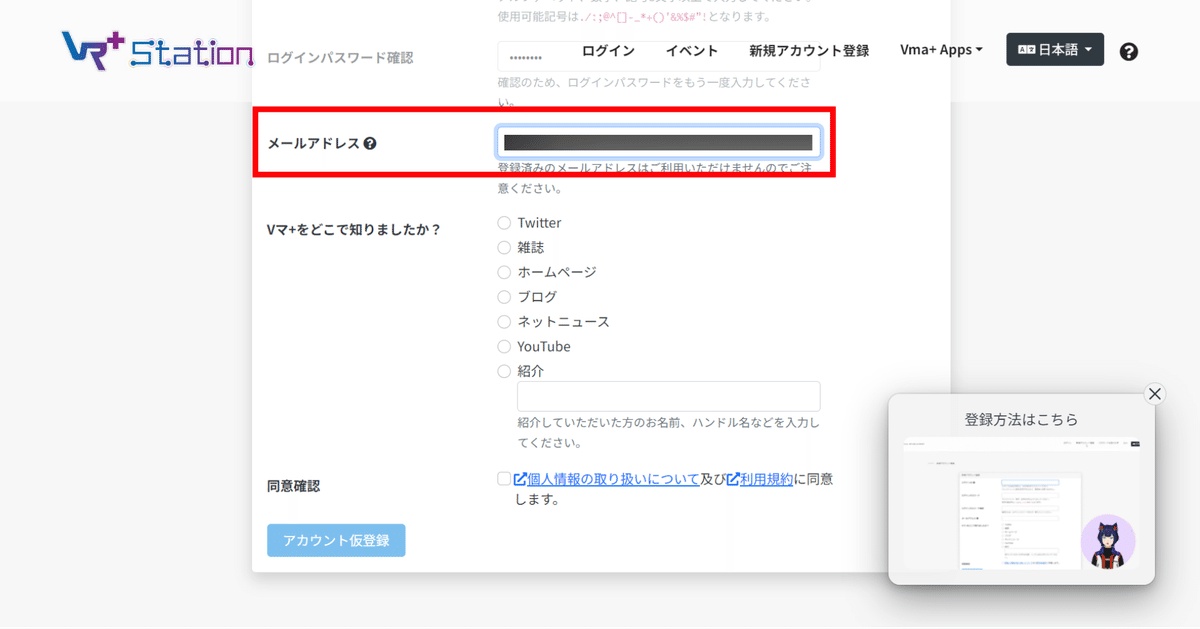Open the 個人情報の取り扱いについて link
This screenshot has width=1200, height=629.
click(613, 479)
